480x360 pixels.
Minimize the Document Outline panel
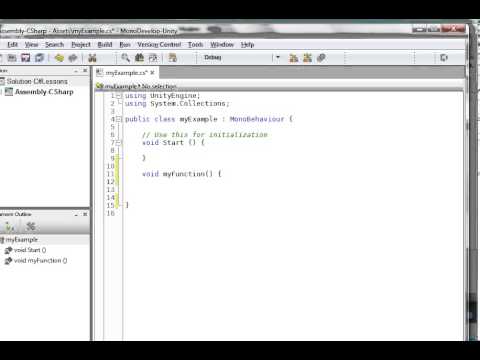click(76, 214)
